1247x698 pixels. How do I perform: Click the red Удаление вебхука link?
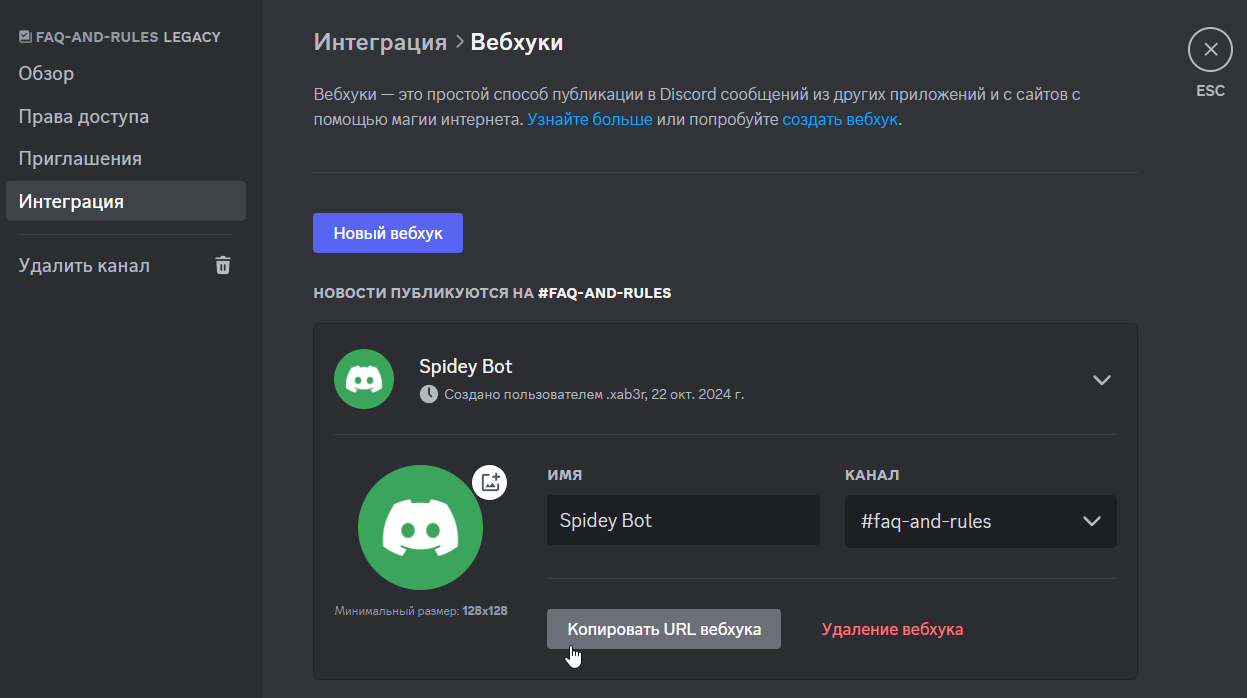pos(892,629)
